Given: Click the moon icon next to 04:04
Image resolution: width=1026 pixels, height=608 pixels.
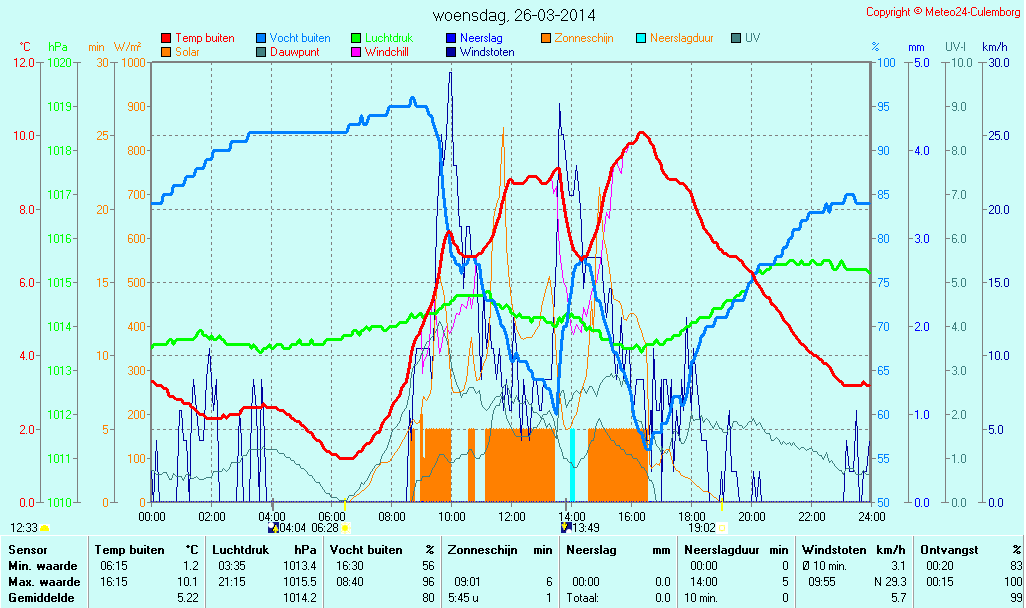Looking at the screenshot, I should (273, 527).
